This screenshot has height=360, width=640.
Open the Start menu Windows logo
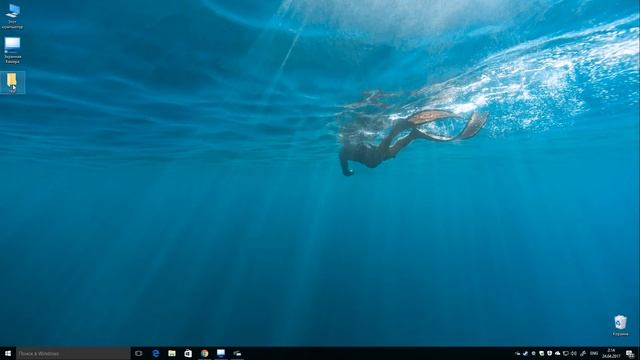pos(8,353)
